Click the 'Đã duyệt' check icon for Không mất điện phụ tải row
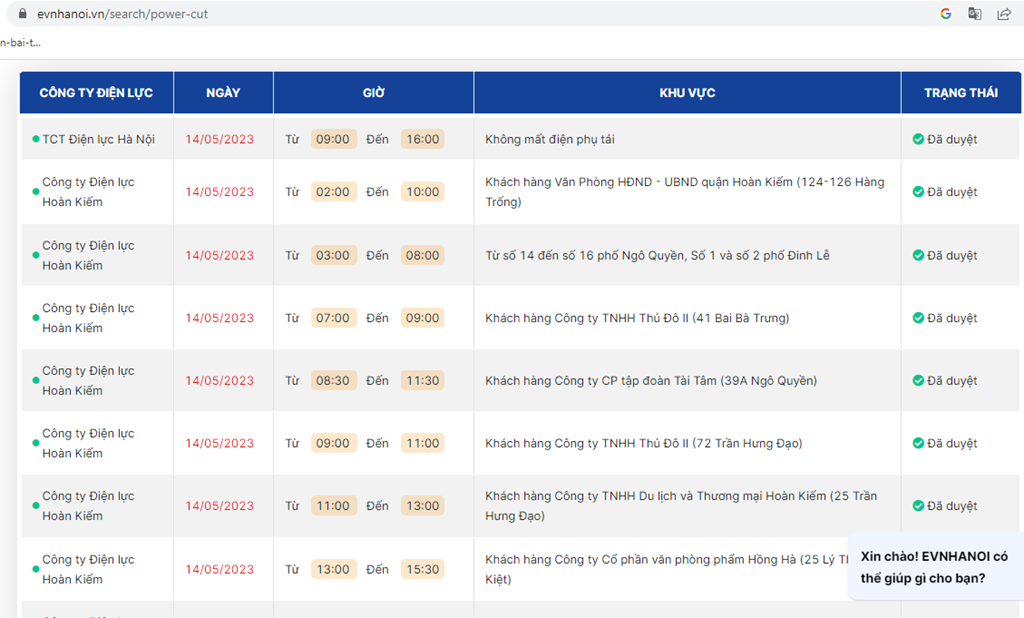The width and height of the screenshot is (1024, 618). click(x=918, y=139)
